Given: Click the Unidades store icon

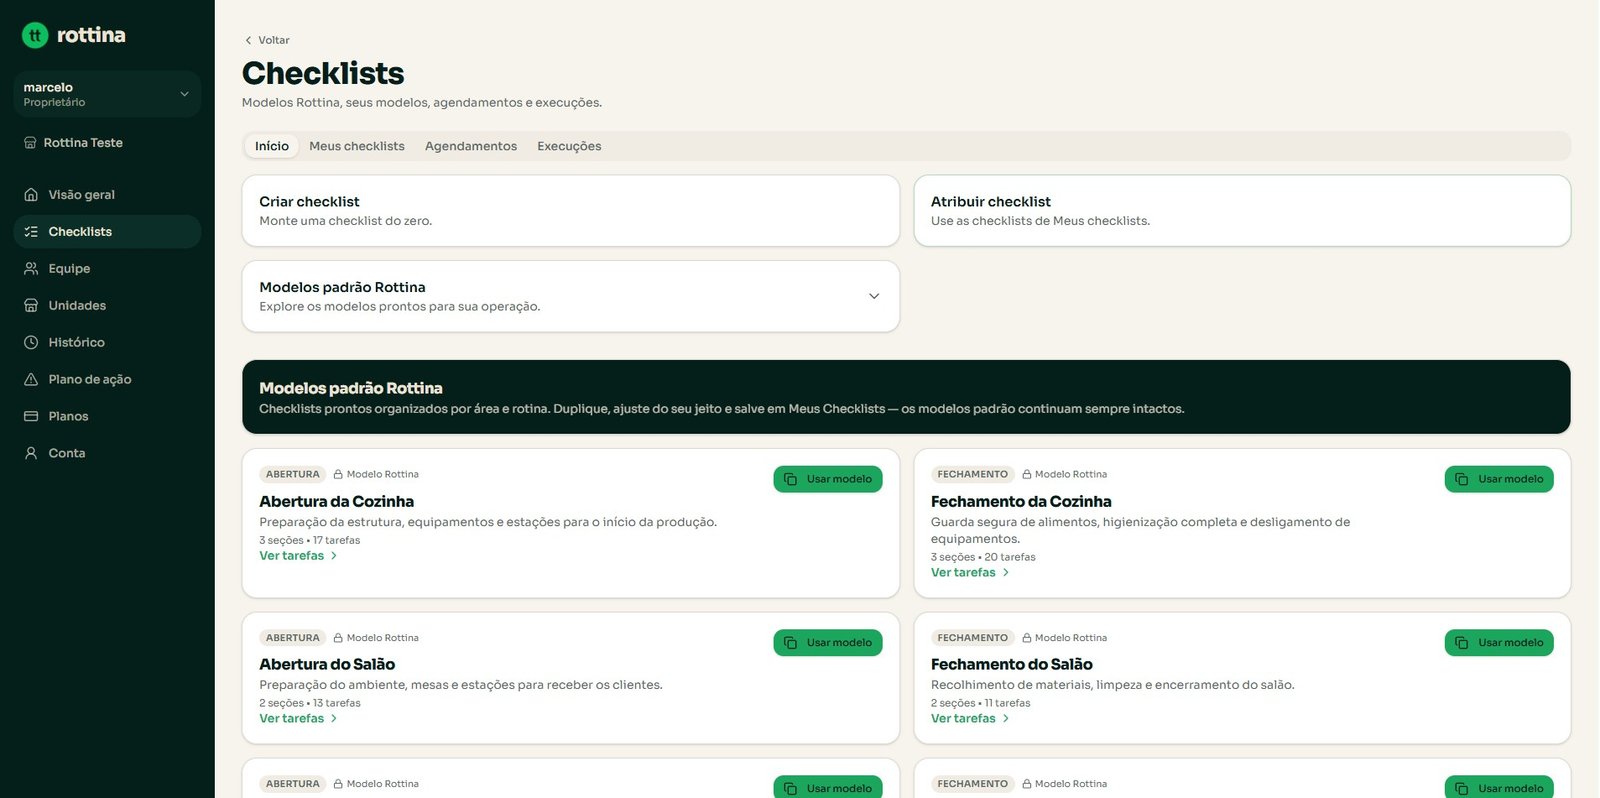Looking at the screenshot, I should pyautogui.click(x=31, y=306).
